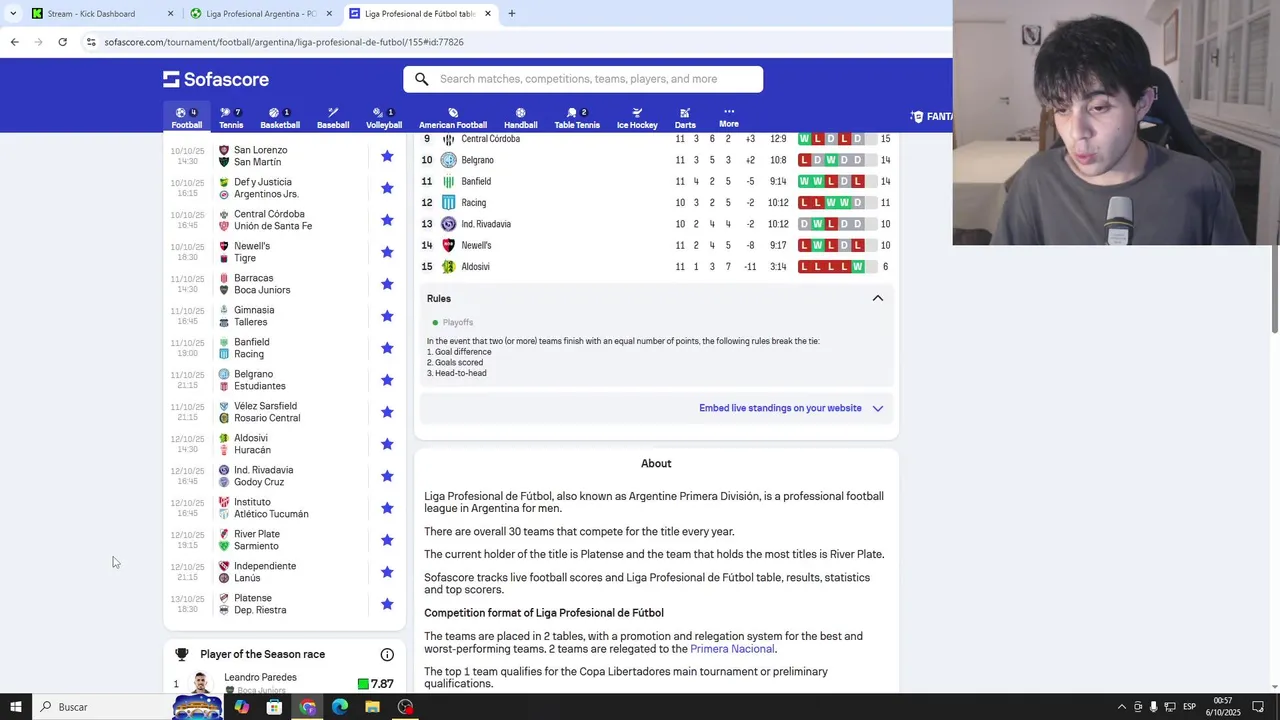Toggle star for Aldosivi vs Huracán
The image size is (1280, 720).
(387, 444)
